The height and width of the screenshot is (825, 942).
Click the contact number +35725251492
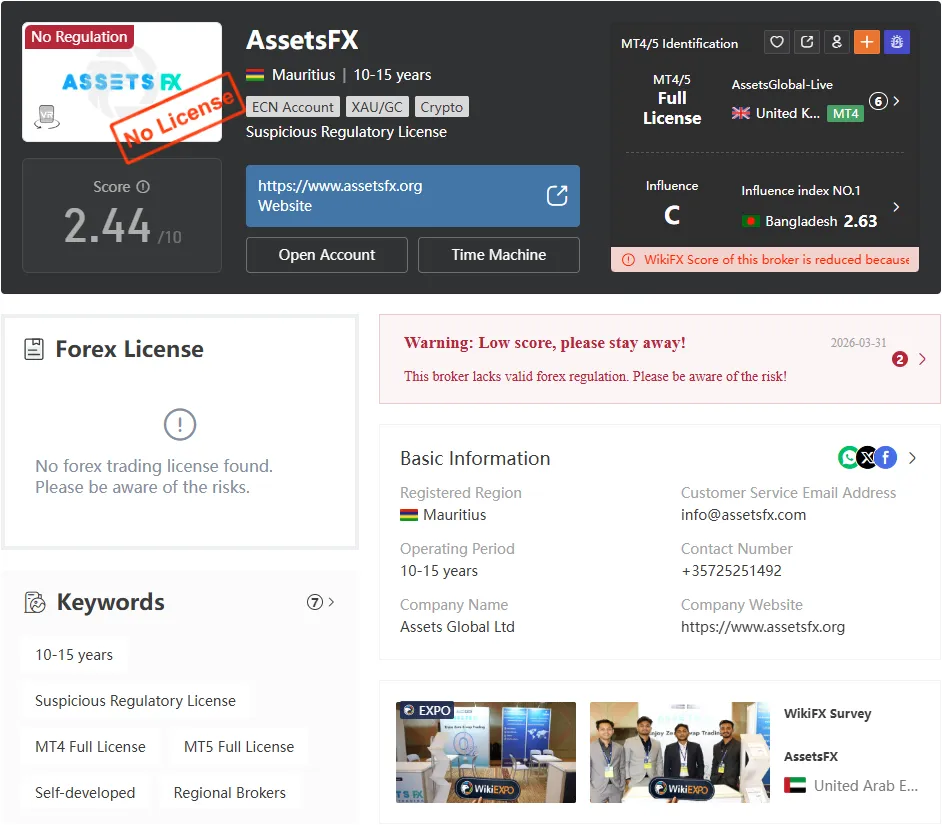[731, 571]
